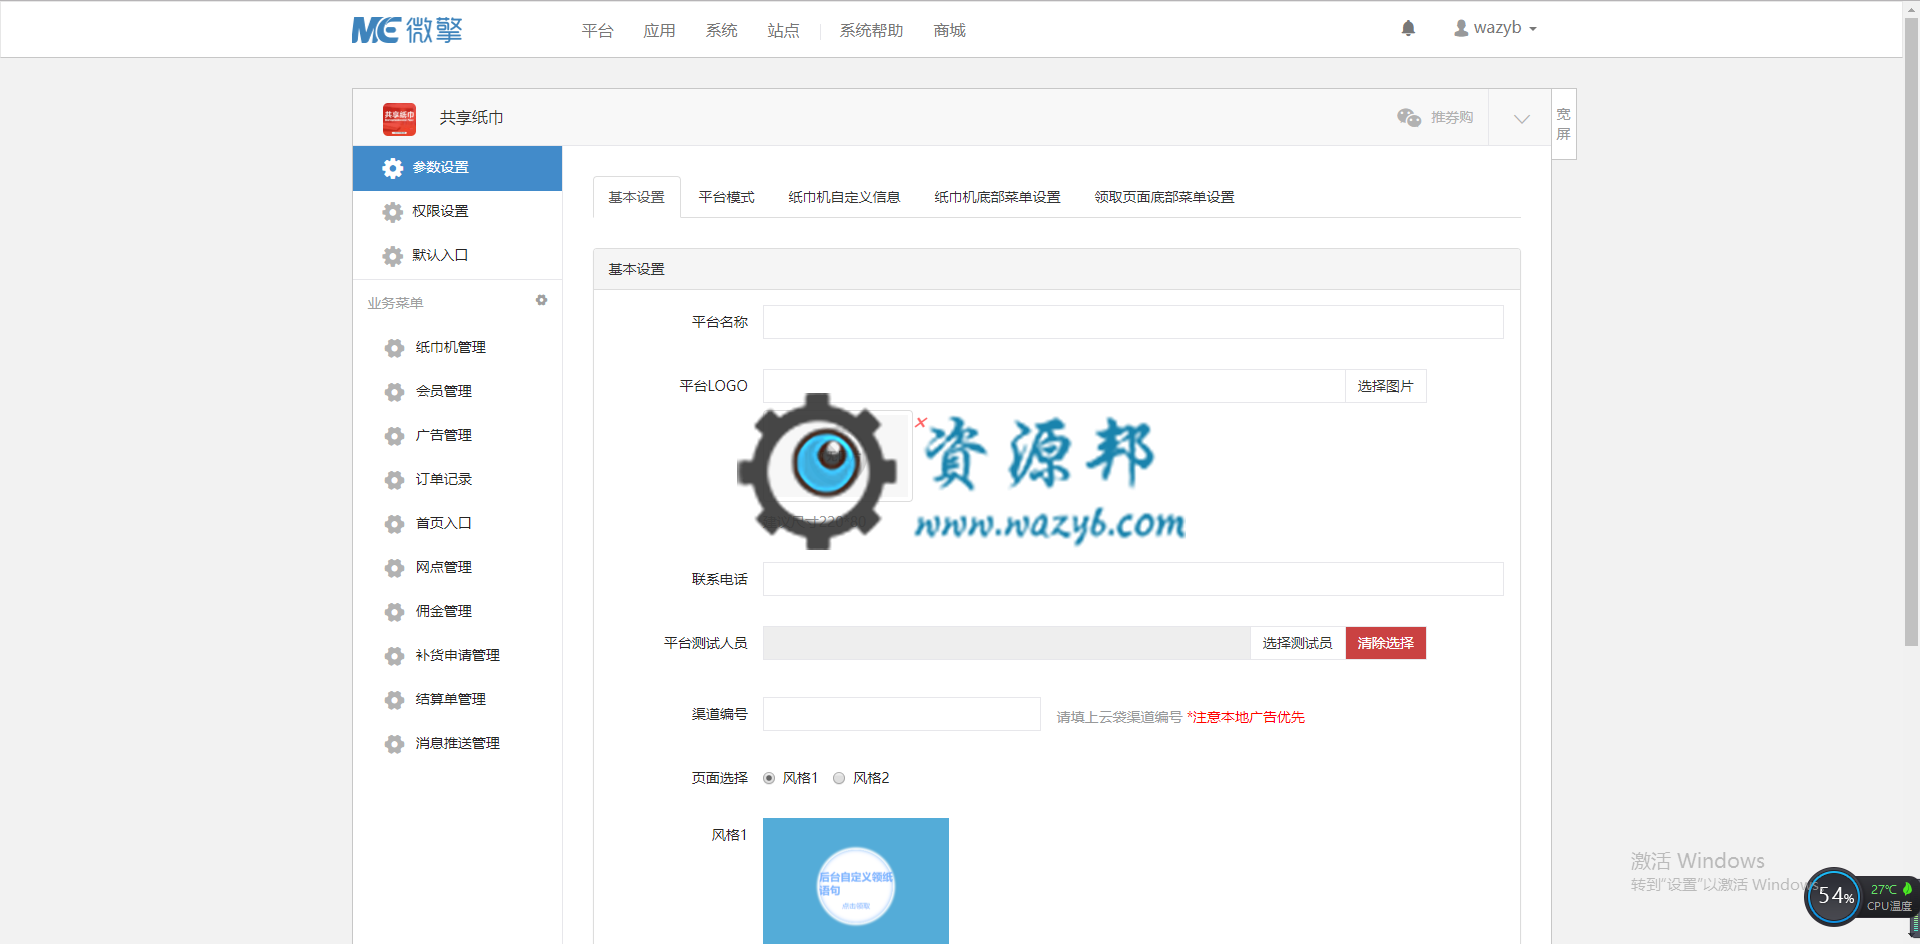Click the 网点管理 gear icon
This screenshot has height=944, width=1920.
click(x=395, y=568)
